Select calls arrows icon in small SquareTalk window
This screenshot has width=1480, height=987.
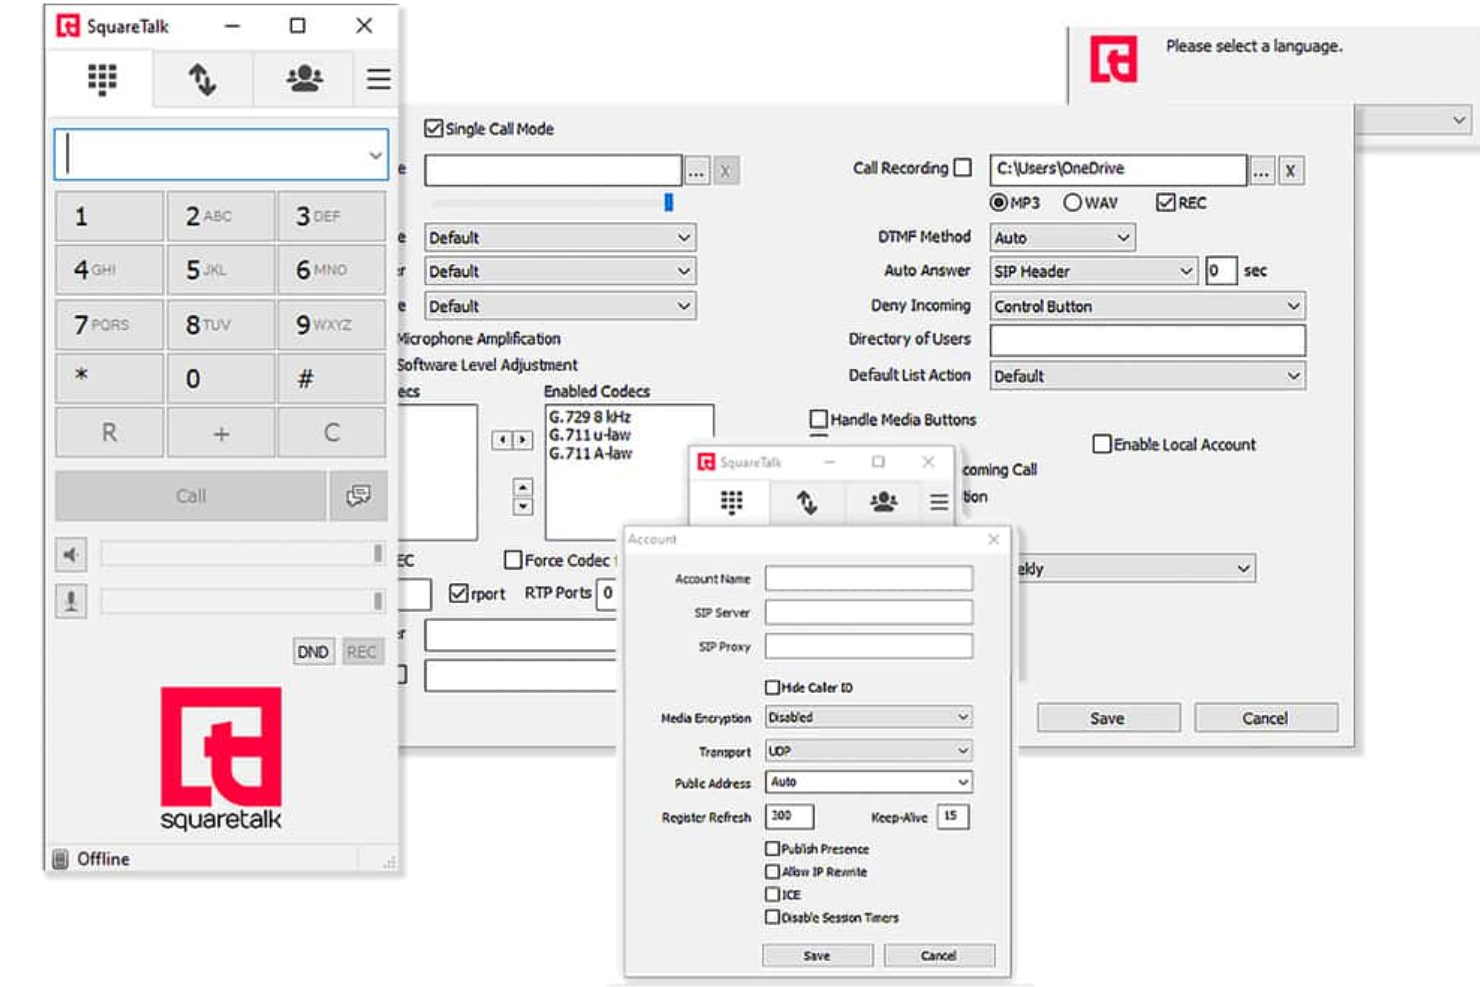[807, 502]
